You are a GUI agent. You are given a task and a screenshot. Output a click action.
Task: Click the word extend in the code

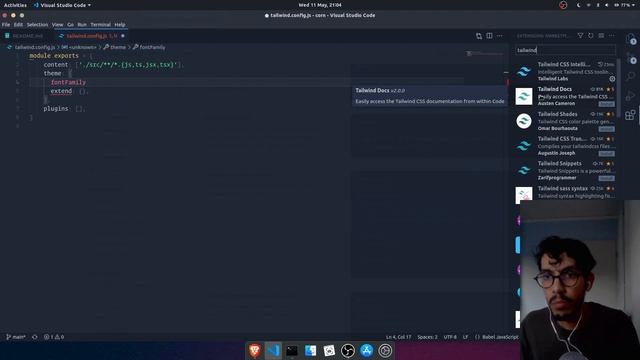pos(61,91)
